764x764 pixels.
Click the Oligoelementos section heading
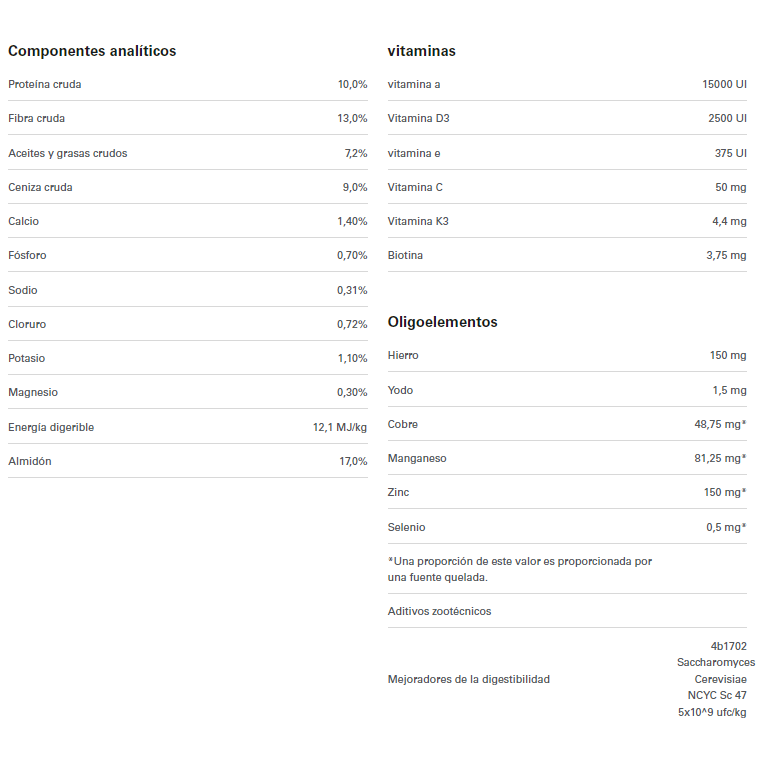(x=442, y=322)
